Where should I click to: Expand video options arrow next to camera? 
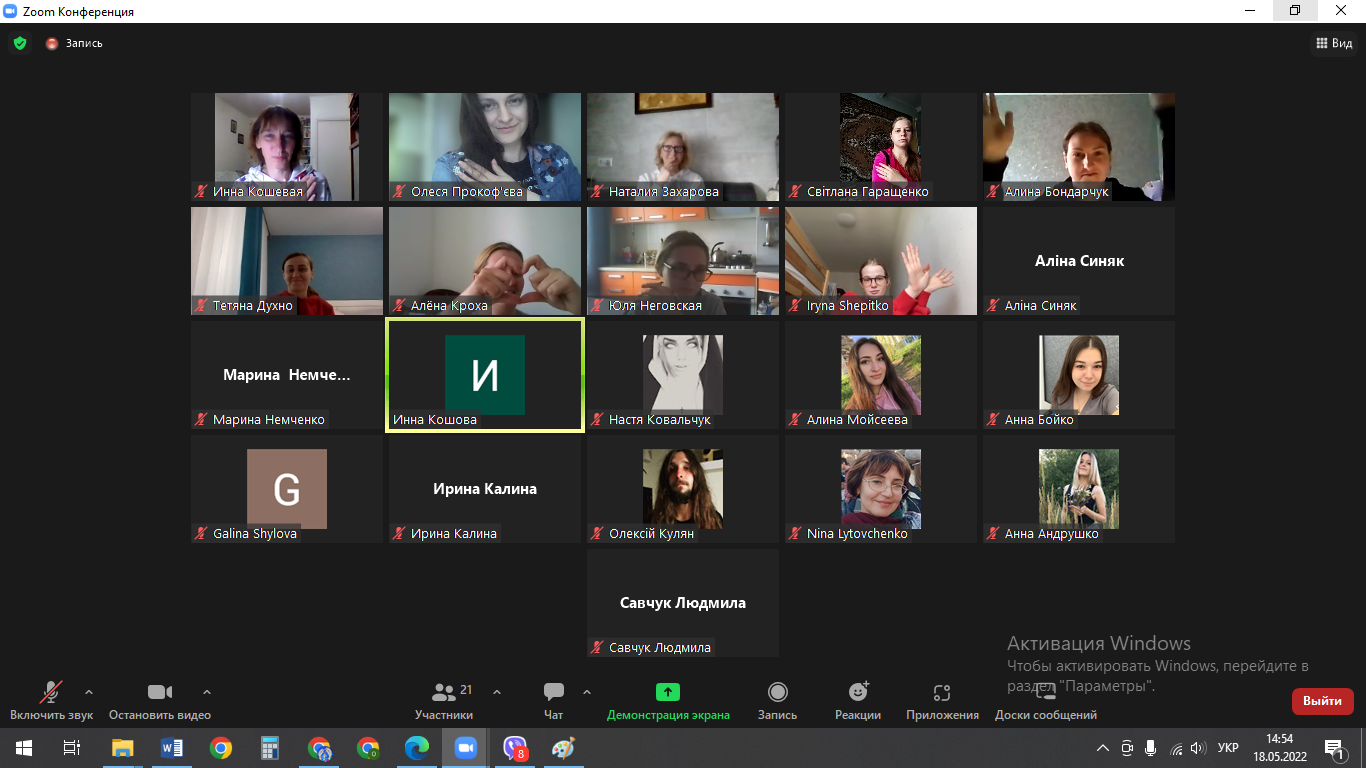coord(207,691)
